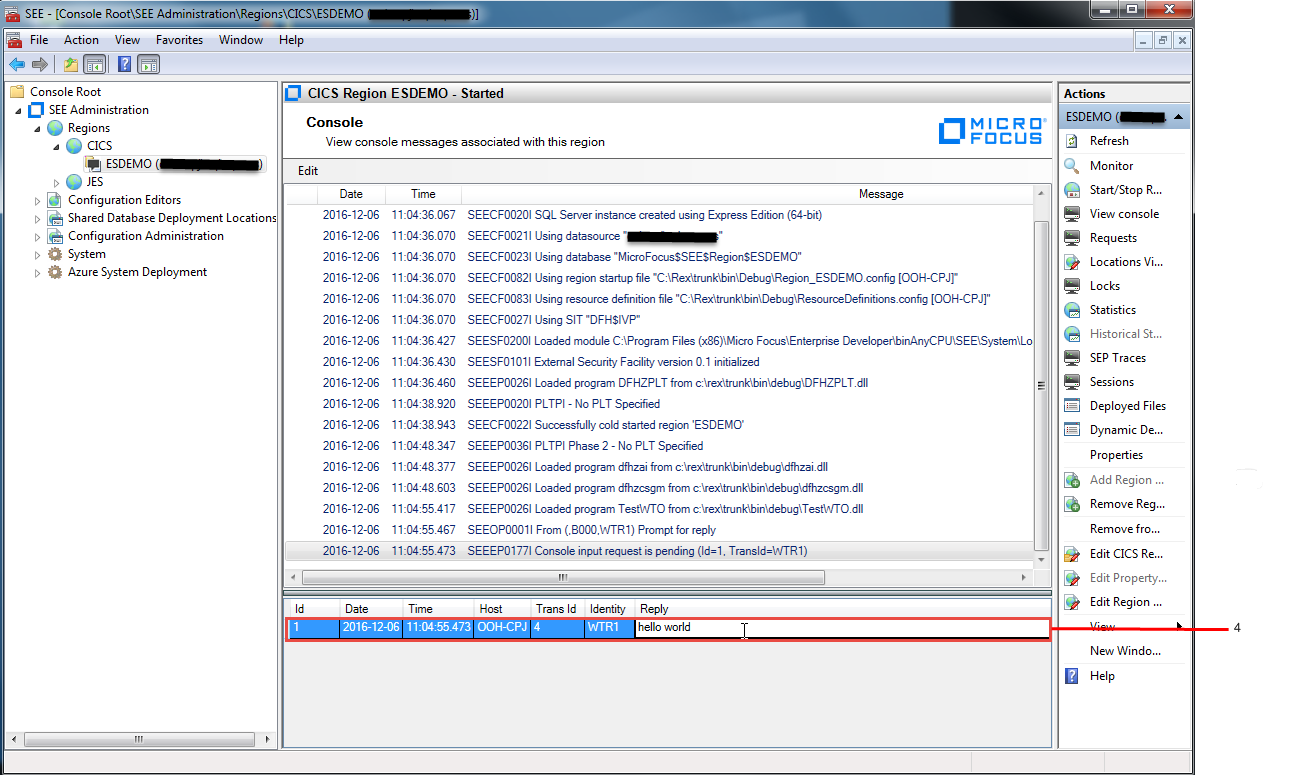Screen dimensions: 1289x775
Task: Click Refresh in the Actions pane
Action: point(1109,141)
